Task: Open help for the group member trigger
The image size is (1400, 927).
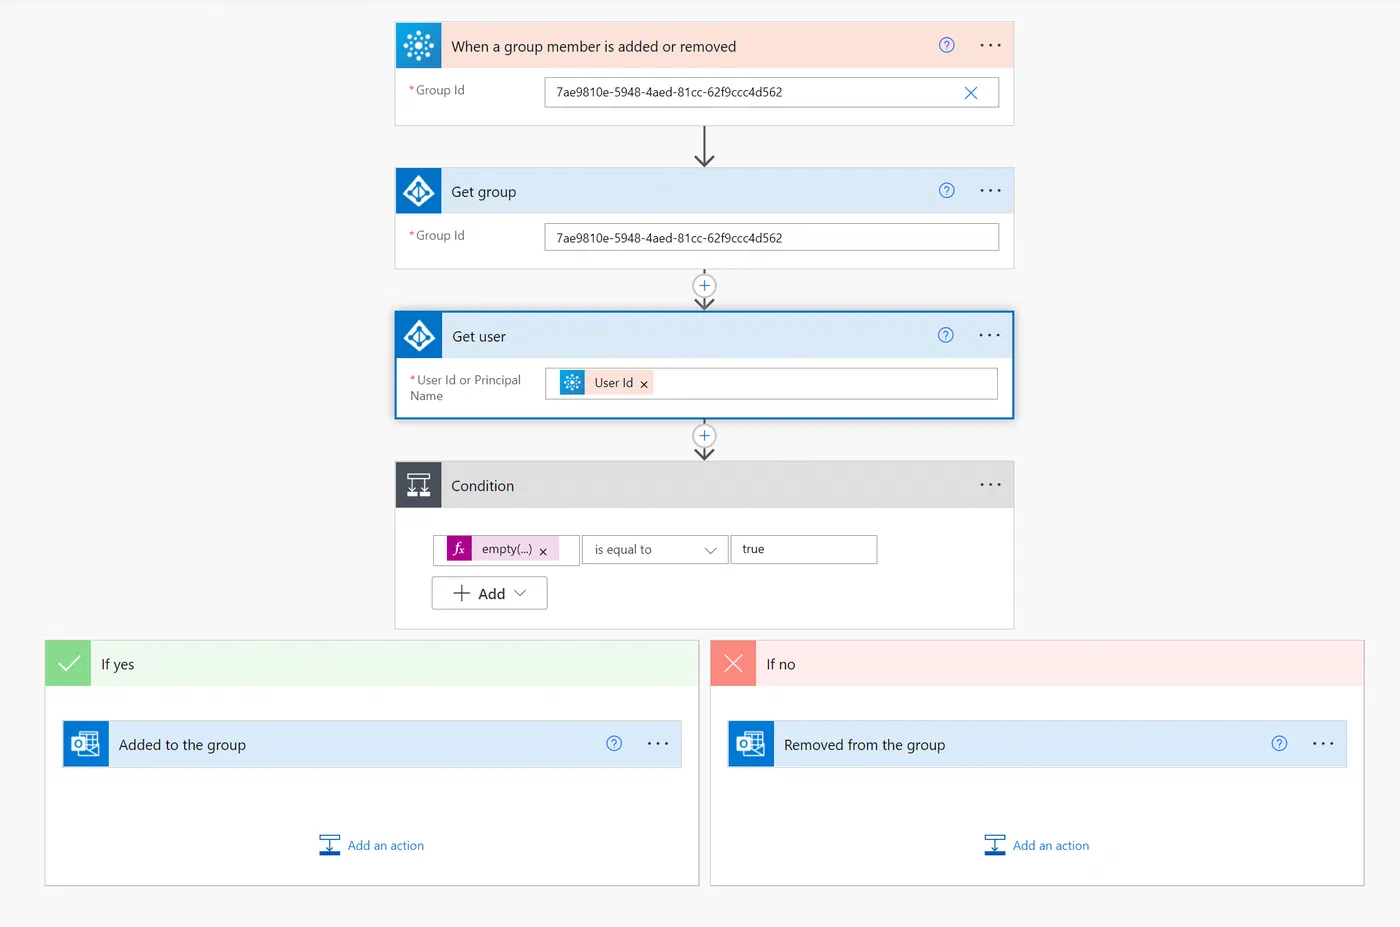Action: [x=947, y=45]
